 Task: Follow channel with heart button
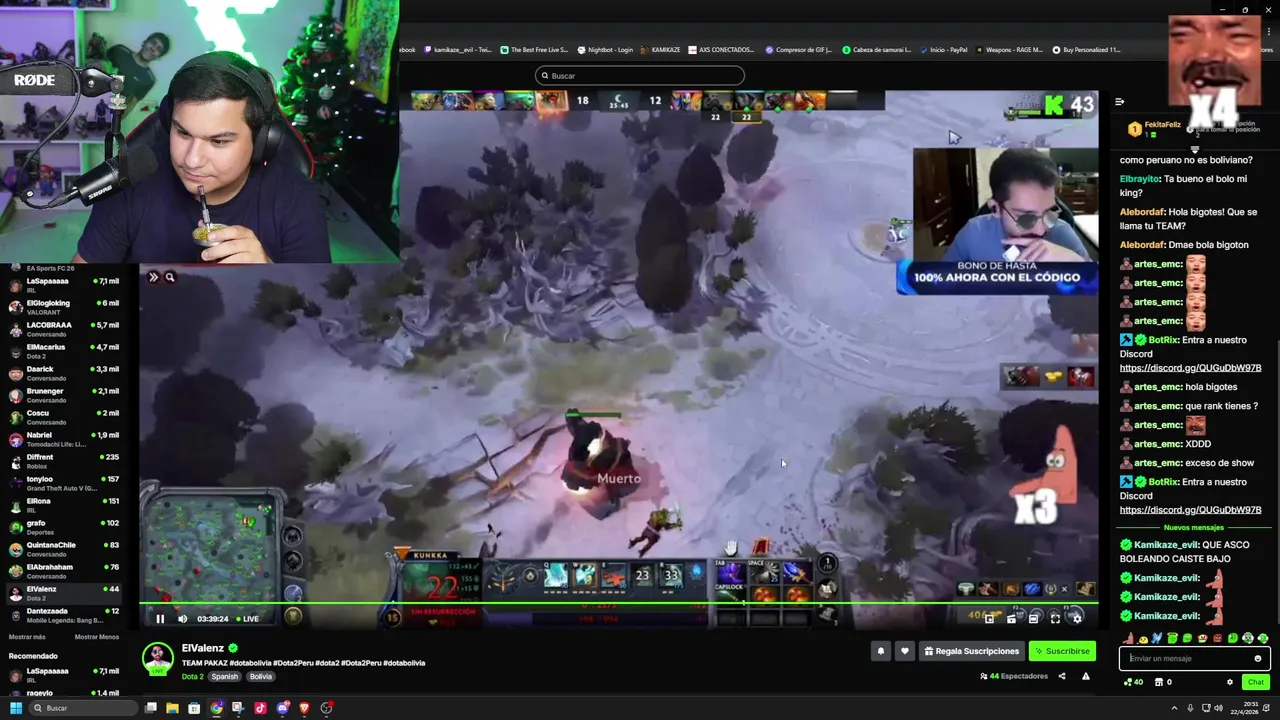tap(905, 651)
